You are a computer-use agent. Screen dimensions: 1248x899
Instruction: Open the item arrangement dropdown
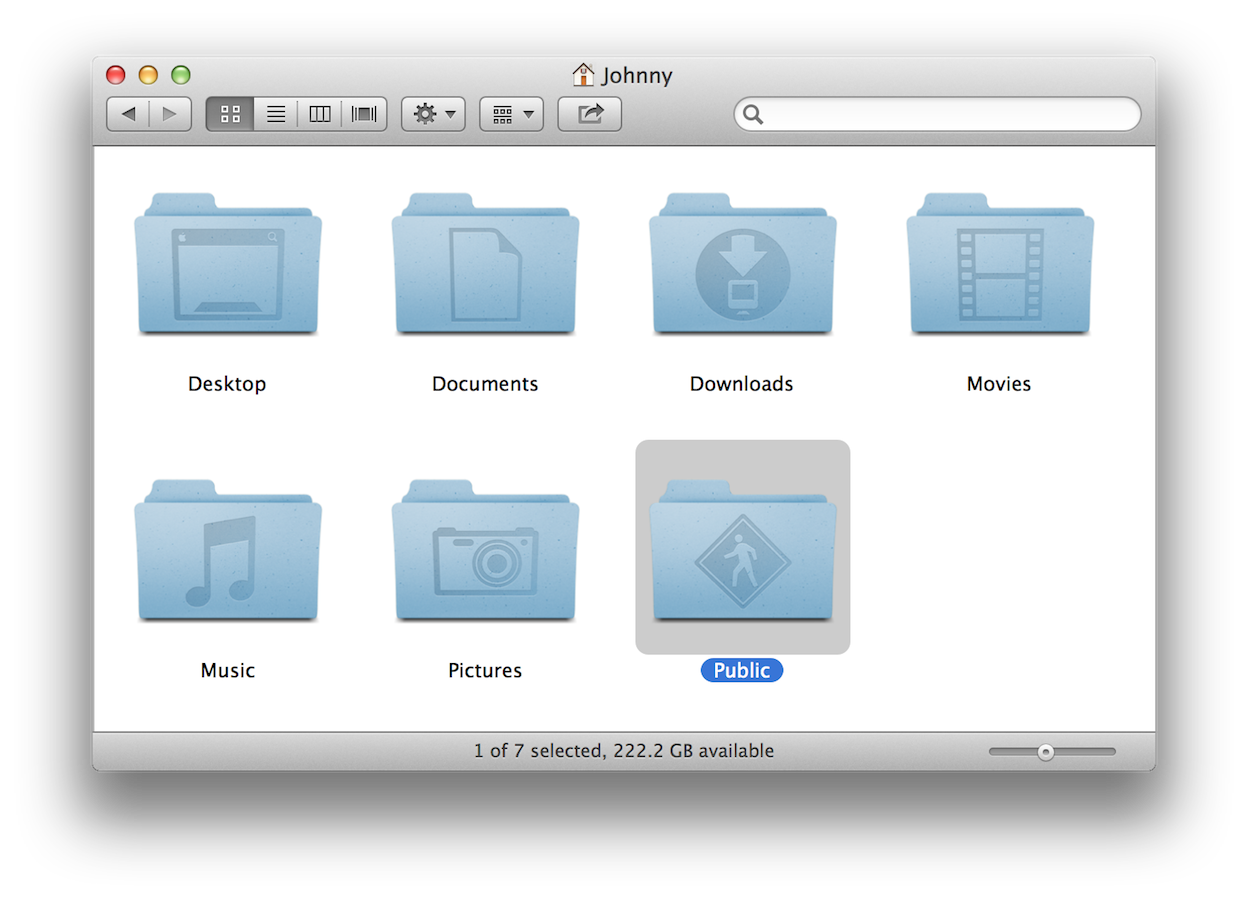click(511, 114)
